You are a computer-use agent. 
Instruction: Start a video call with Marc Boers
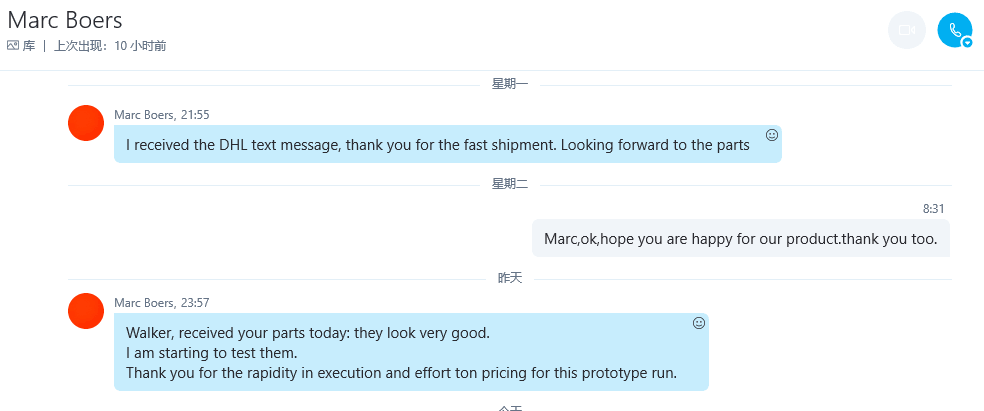[x=906, y=30]
